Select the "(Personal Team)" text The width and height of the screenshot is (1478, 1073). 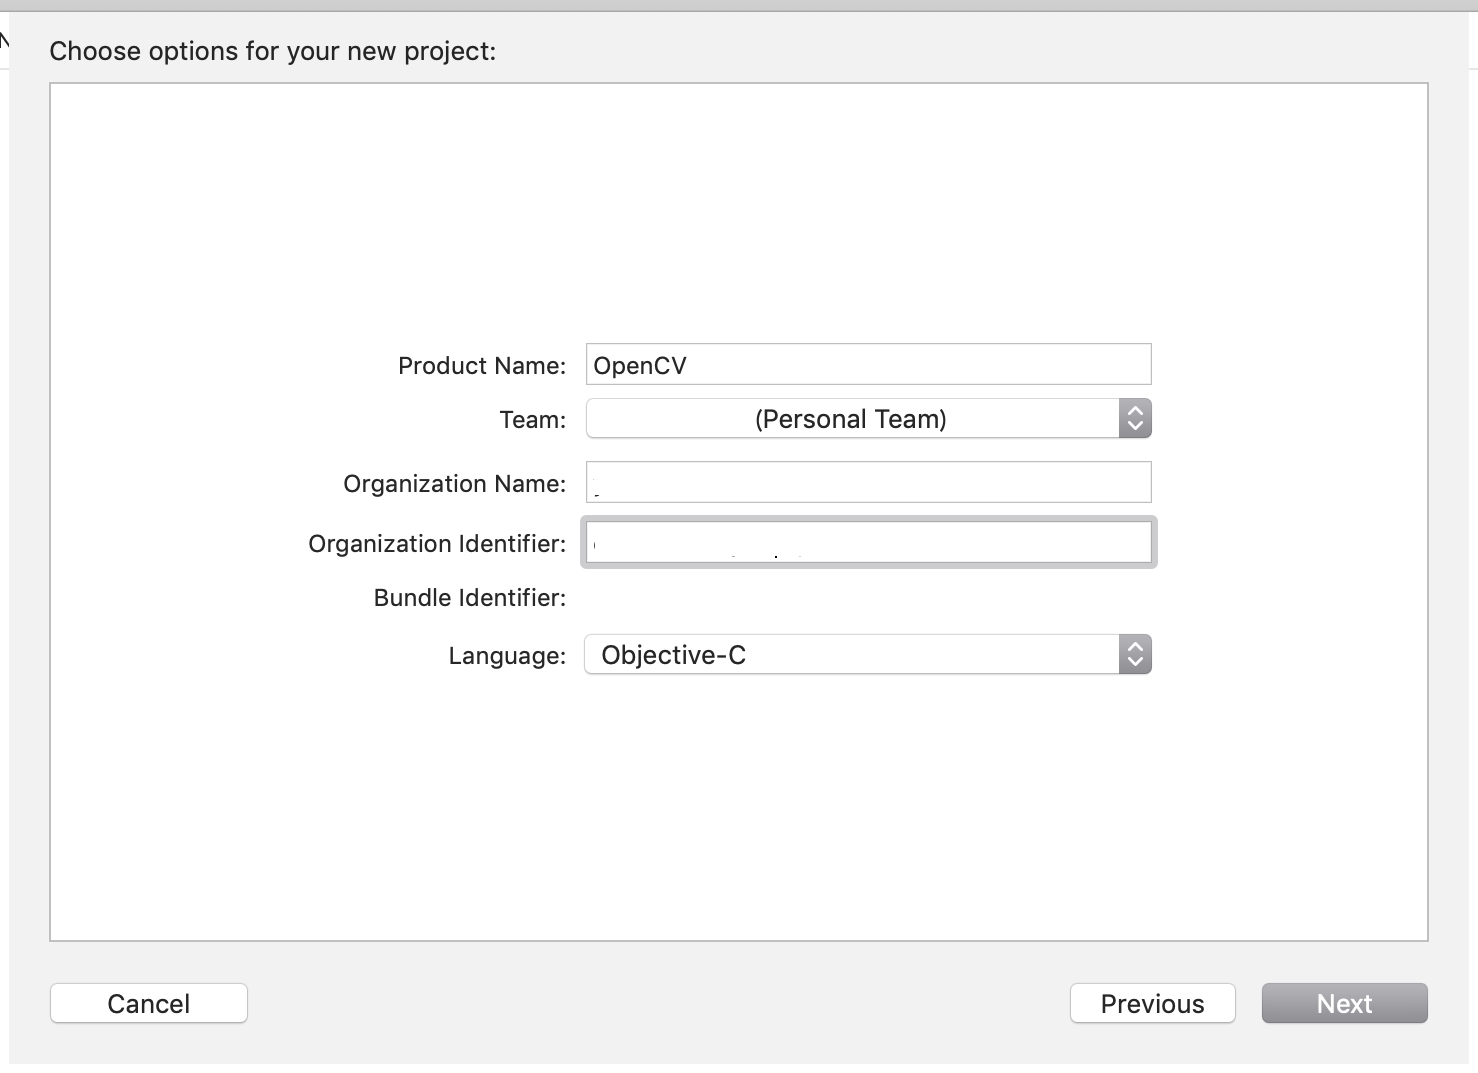(x=850, y=419)
